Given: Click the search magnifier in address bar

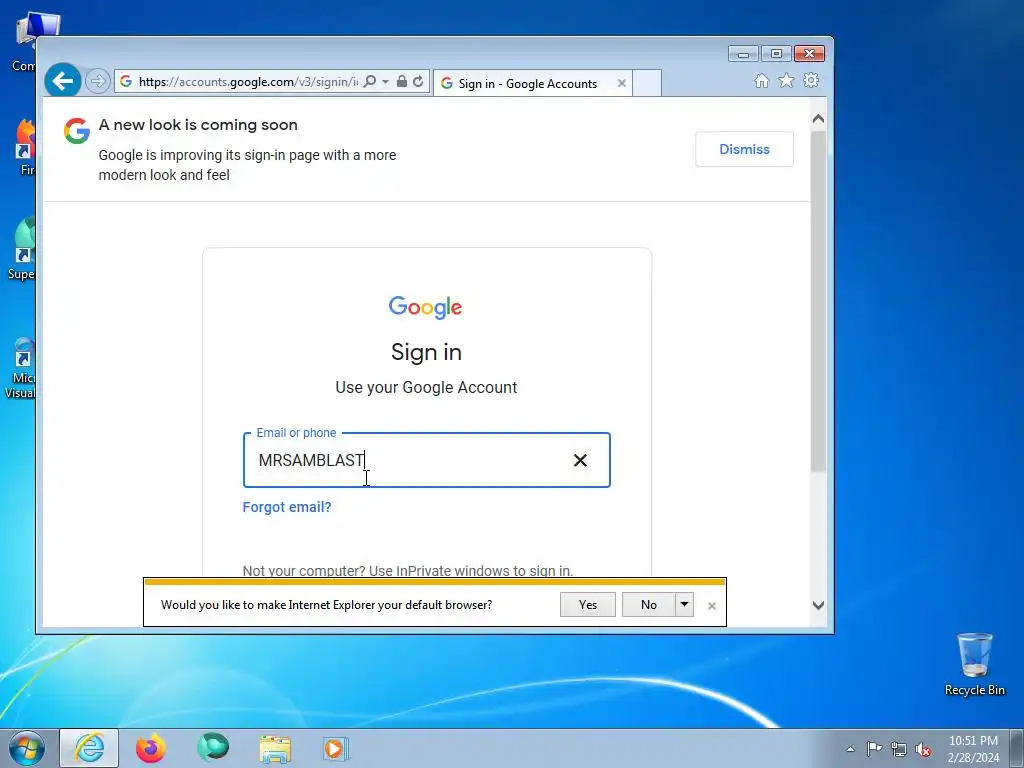Looking at the screenshot, I should pos(370,81).
